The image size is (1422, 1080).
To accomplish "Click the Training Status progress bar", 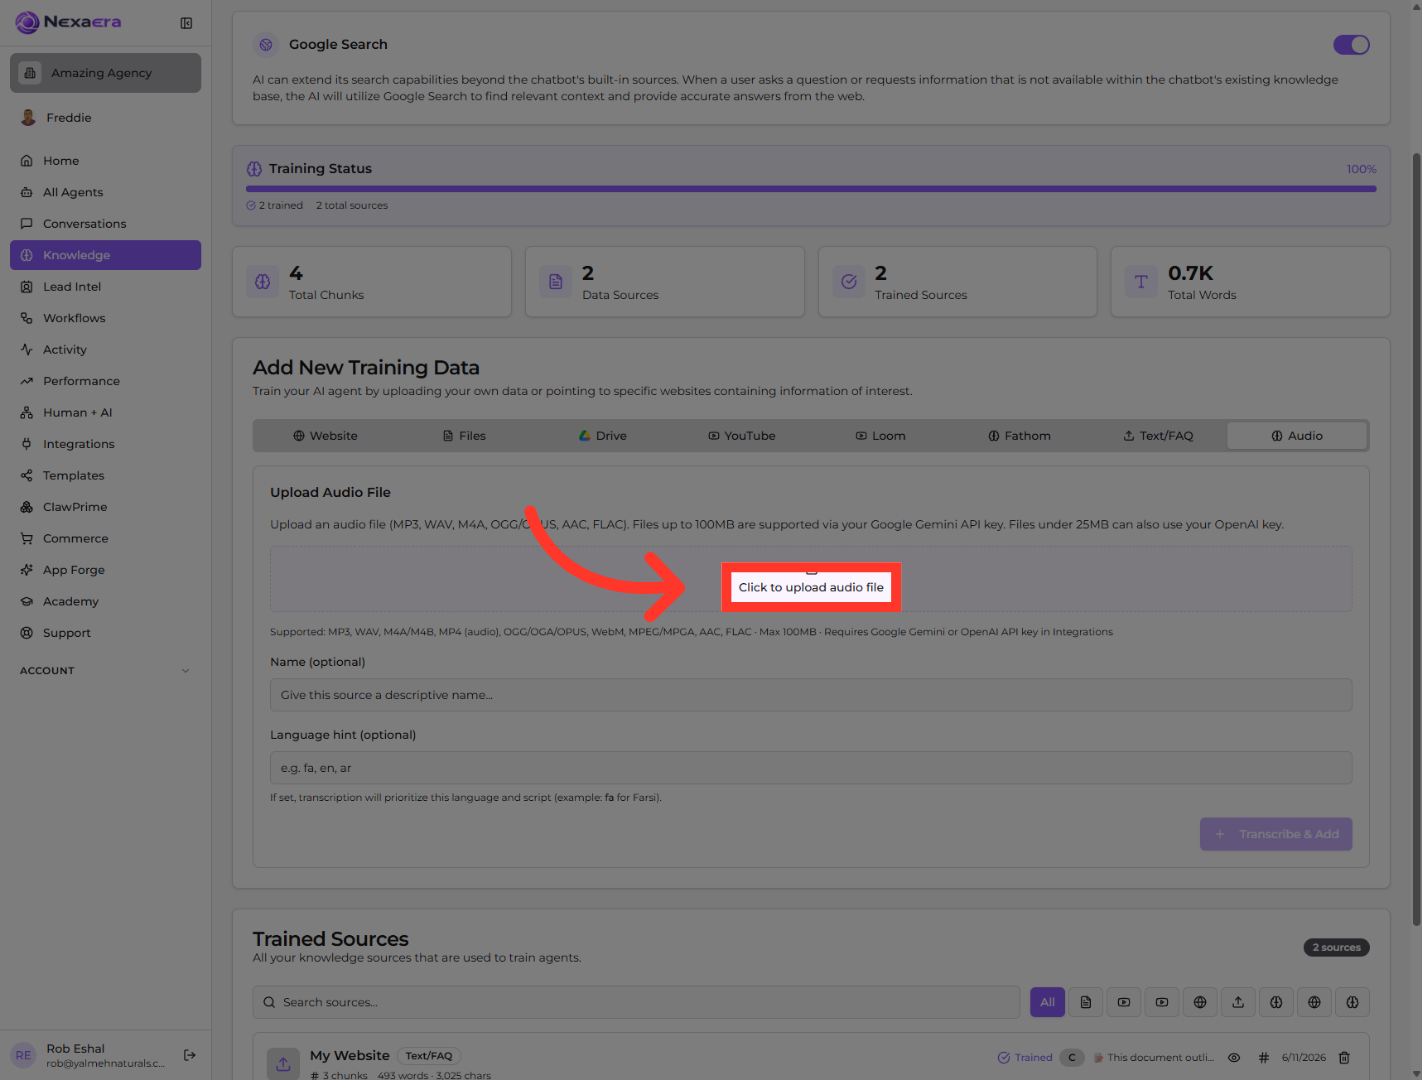I will tap(811, 188).
